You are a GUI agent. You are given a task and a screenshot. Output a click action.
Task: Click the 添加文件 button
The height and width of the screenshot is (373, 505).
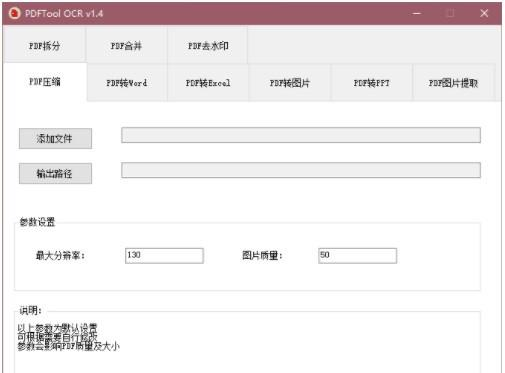[55, 138]
